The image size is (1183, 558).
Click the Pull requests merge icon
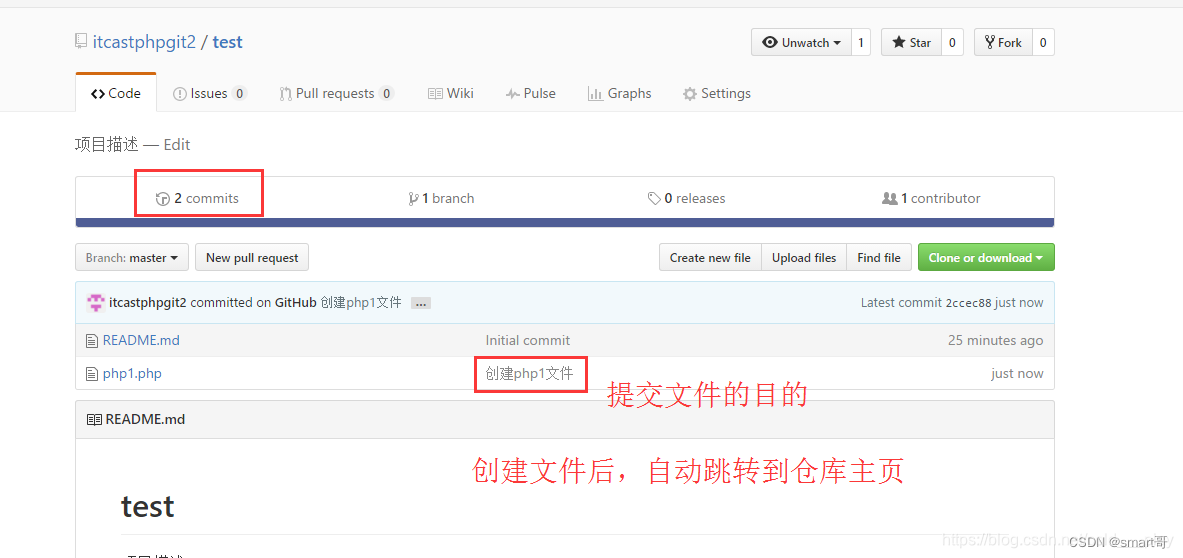(x=285, y=94)
